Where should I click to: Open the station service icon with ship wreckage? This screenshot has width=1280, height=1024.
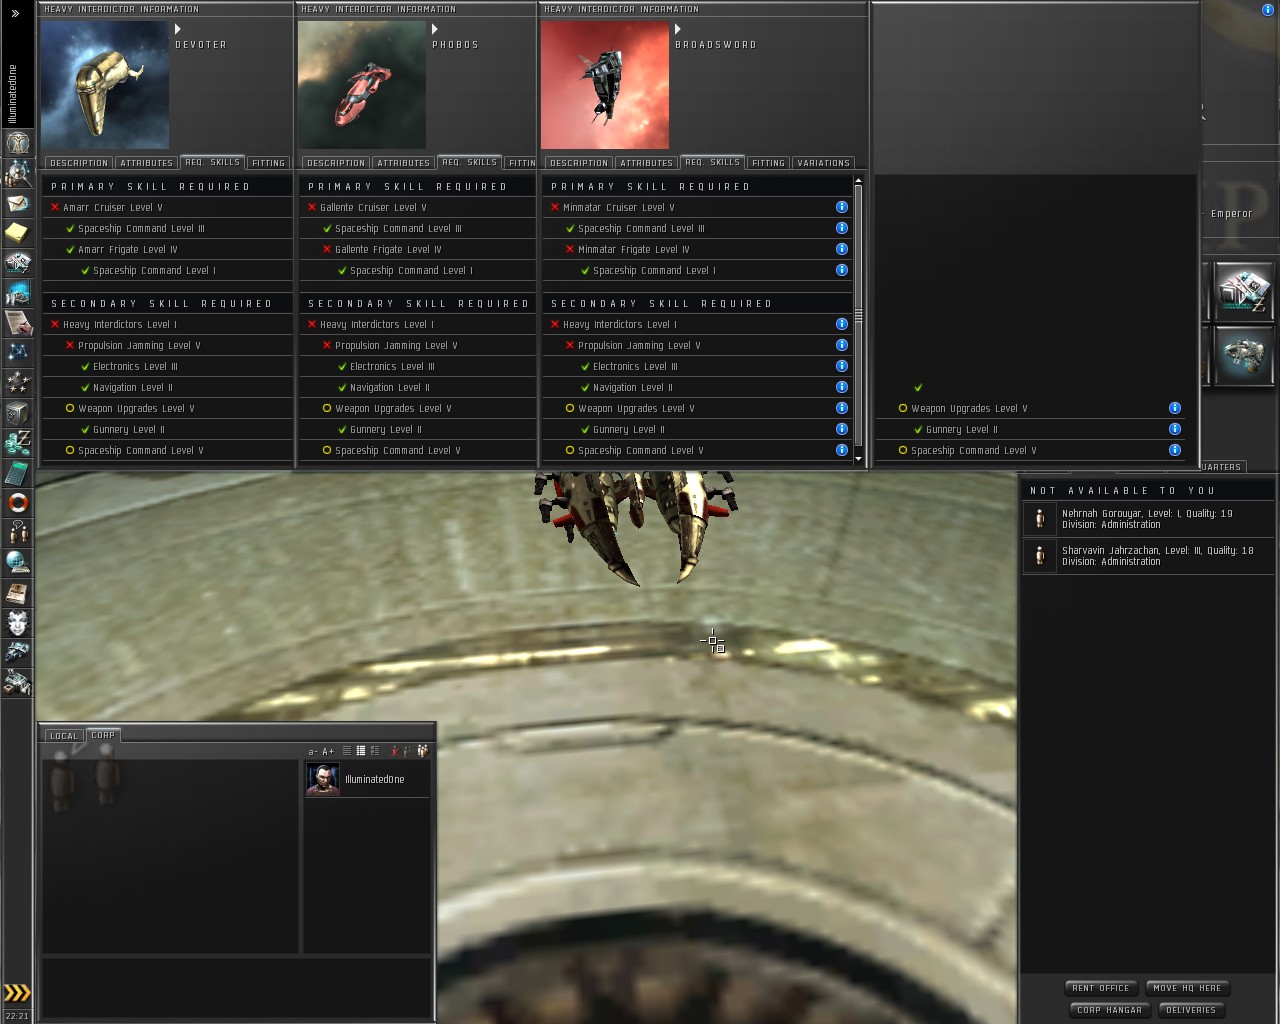[1243, 354]
